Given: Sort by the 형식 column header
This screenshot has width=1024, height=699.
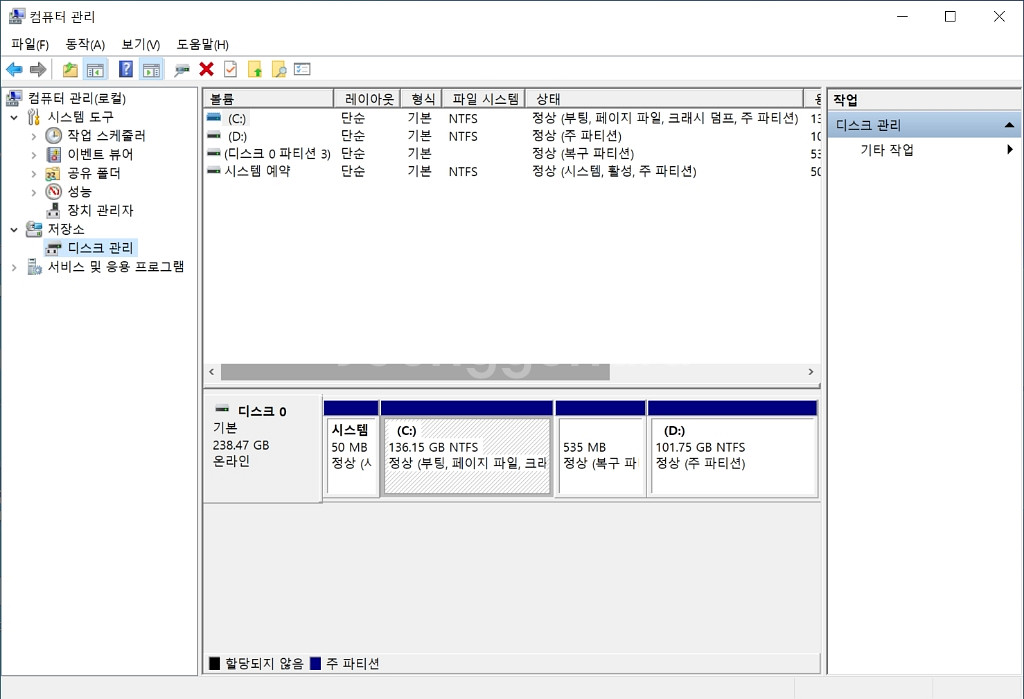Looking at the screenshot, I should tap(422, 99).
